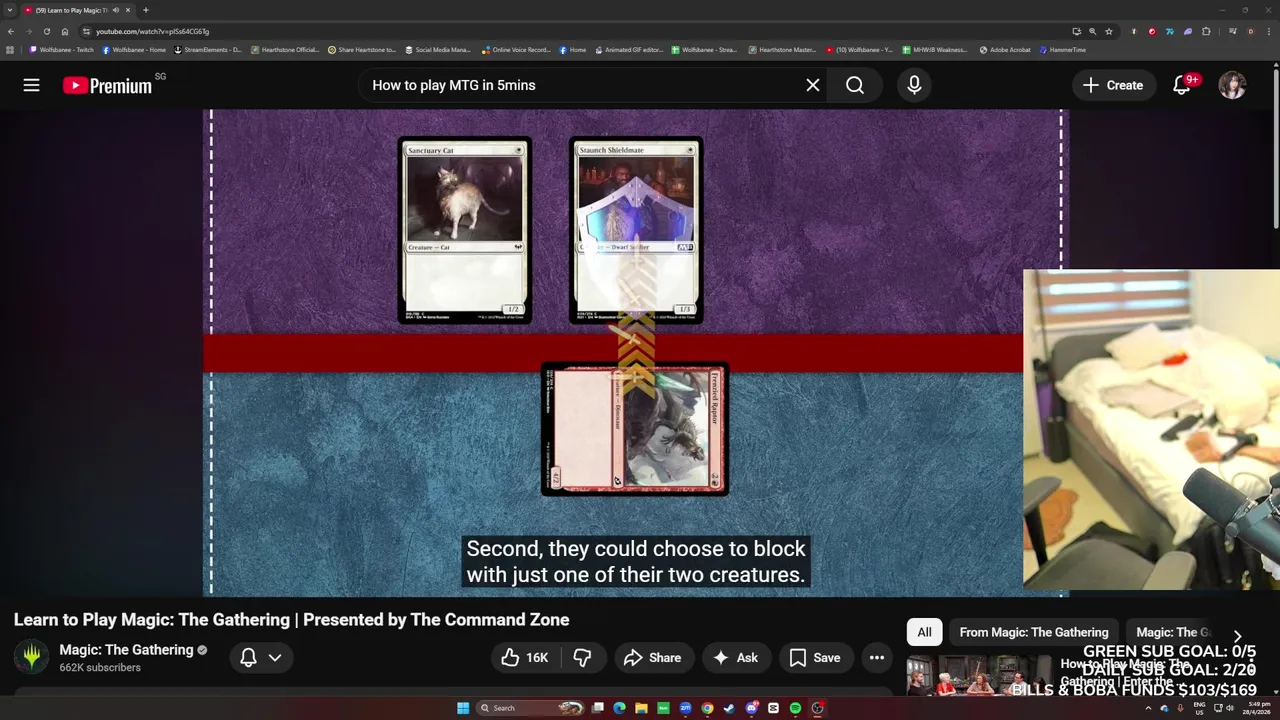Open Online Voice Record... bookmark
The height and width of the screenshot is (720, 1280).
pyautogui.click(x=516, y=49)
